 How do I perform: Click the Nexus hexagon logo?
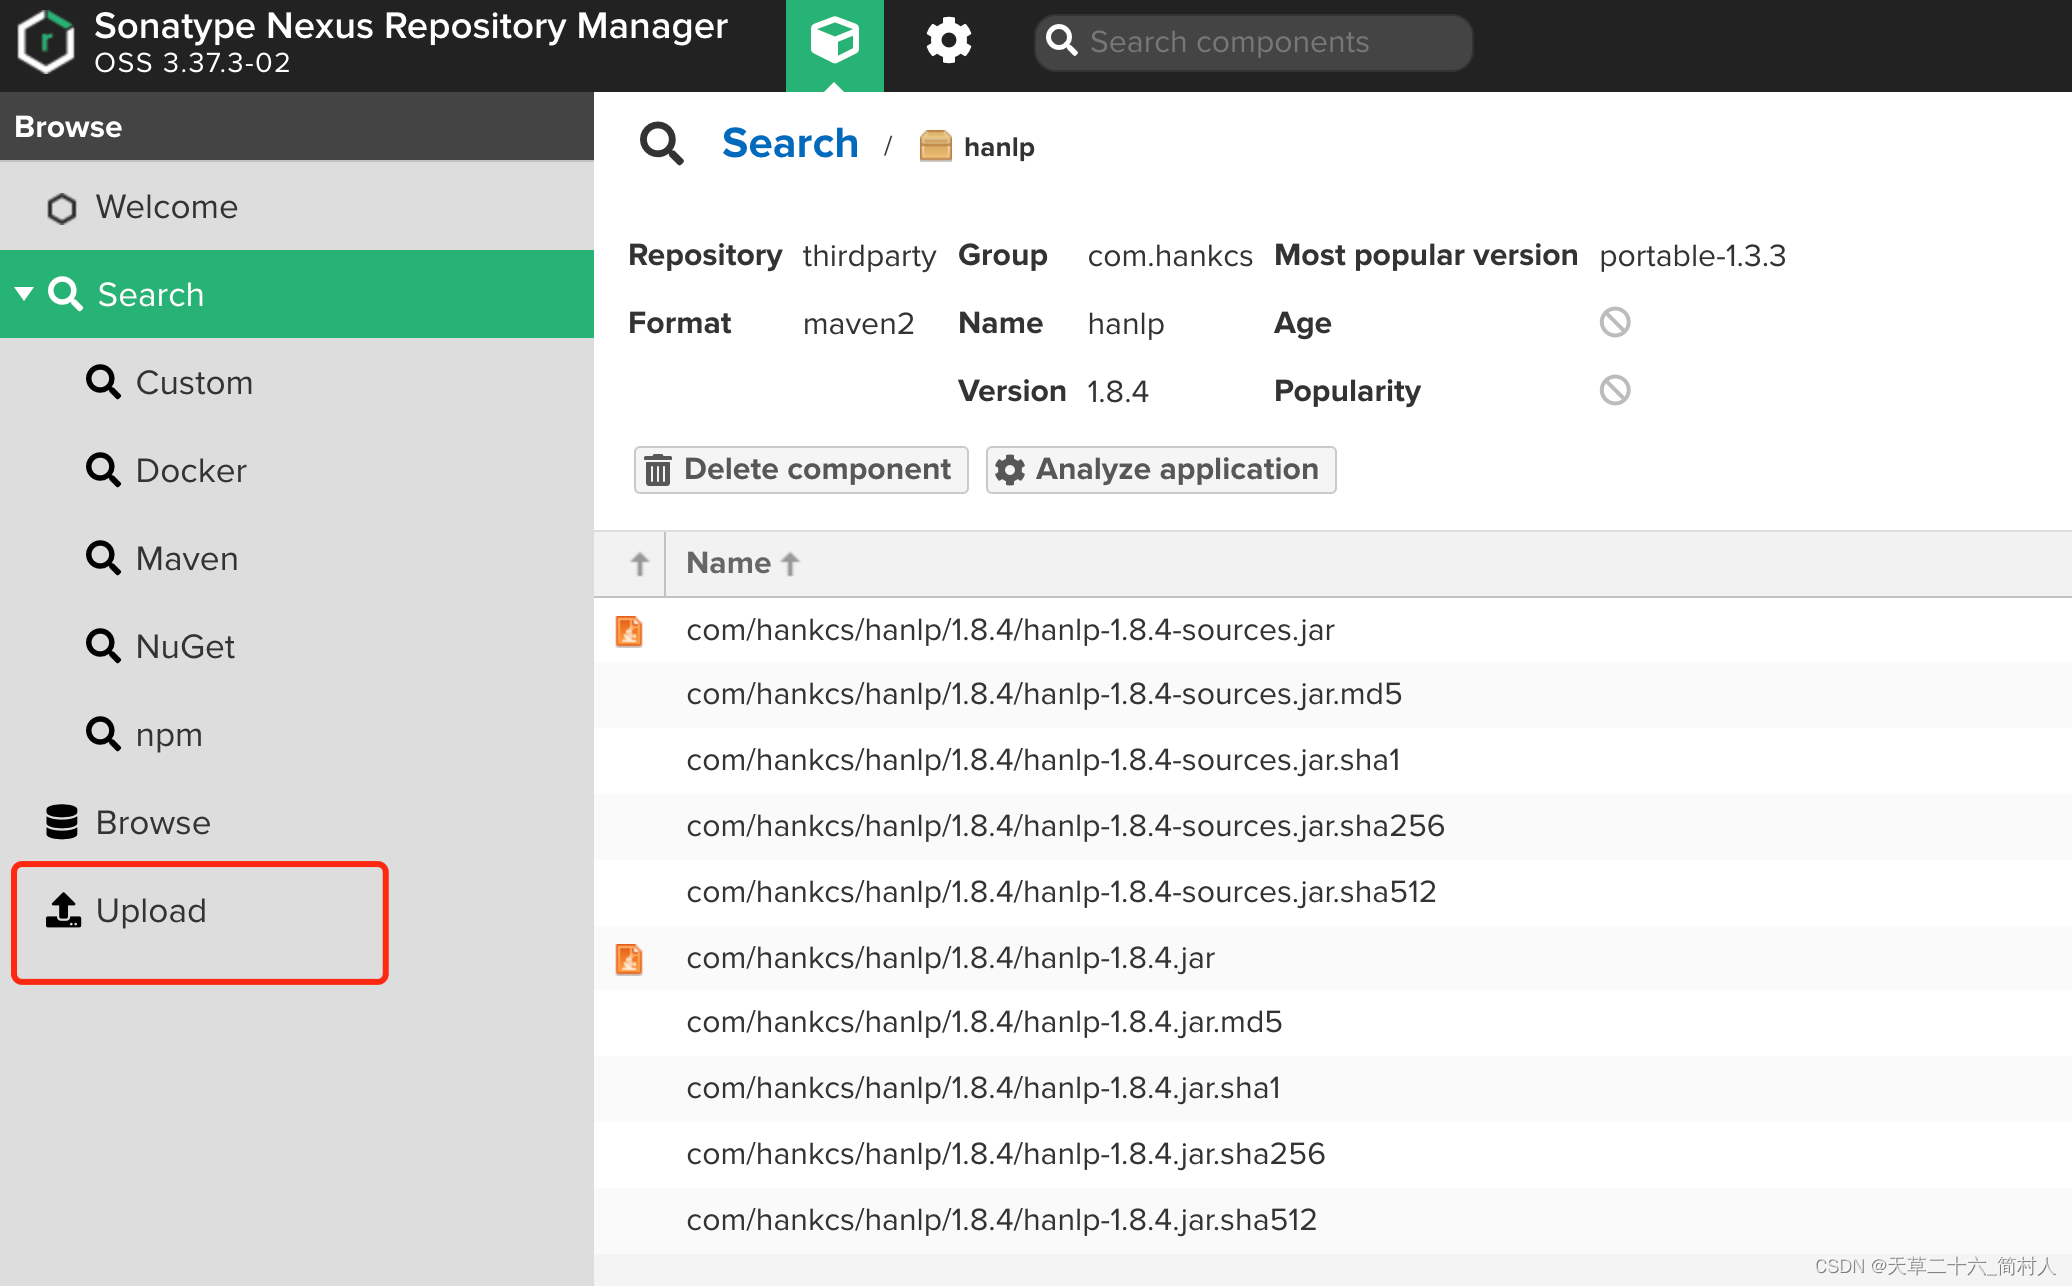tap(46, 42)
